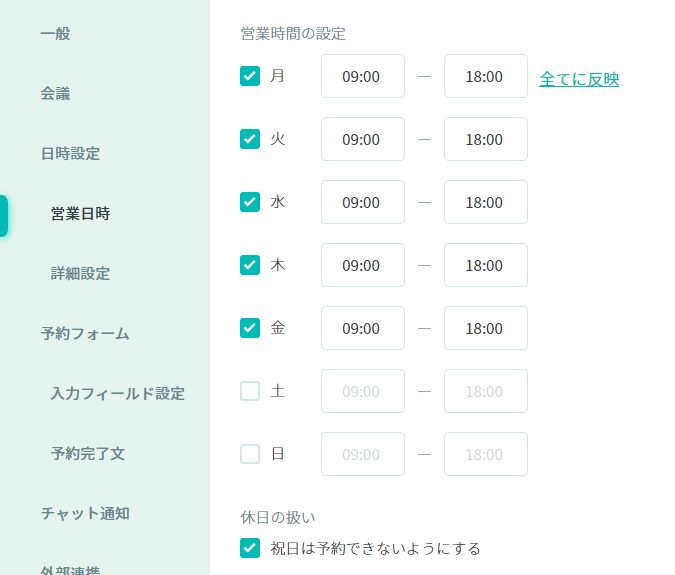Viewport: 675px width, 575px height.
Task: Open 入力フィールド設定 page
Action: tap(117, 394)
